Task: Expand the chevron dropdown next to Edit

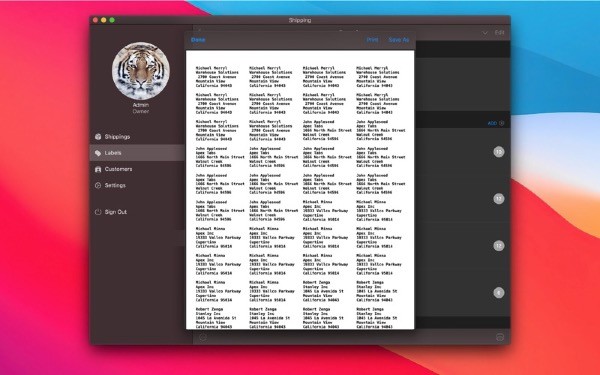Action: pos(485,33)
